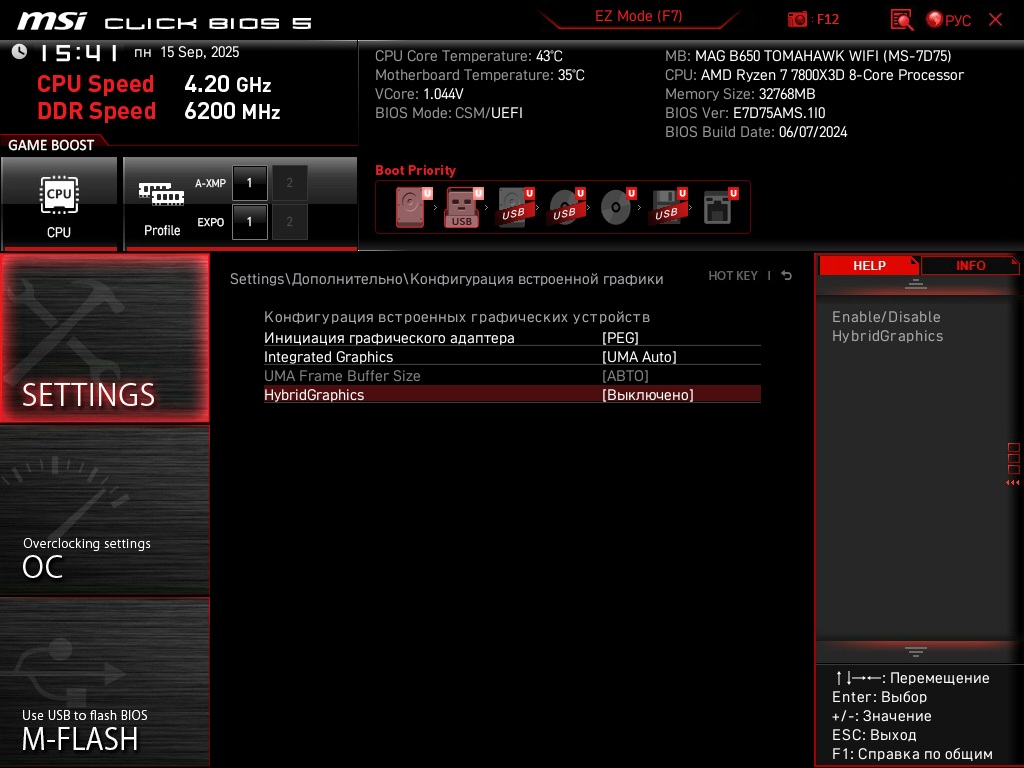1024x768 pixels.
Task: Click the MSI logo
Action: (52, 21)
